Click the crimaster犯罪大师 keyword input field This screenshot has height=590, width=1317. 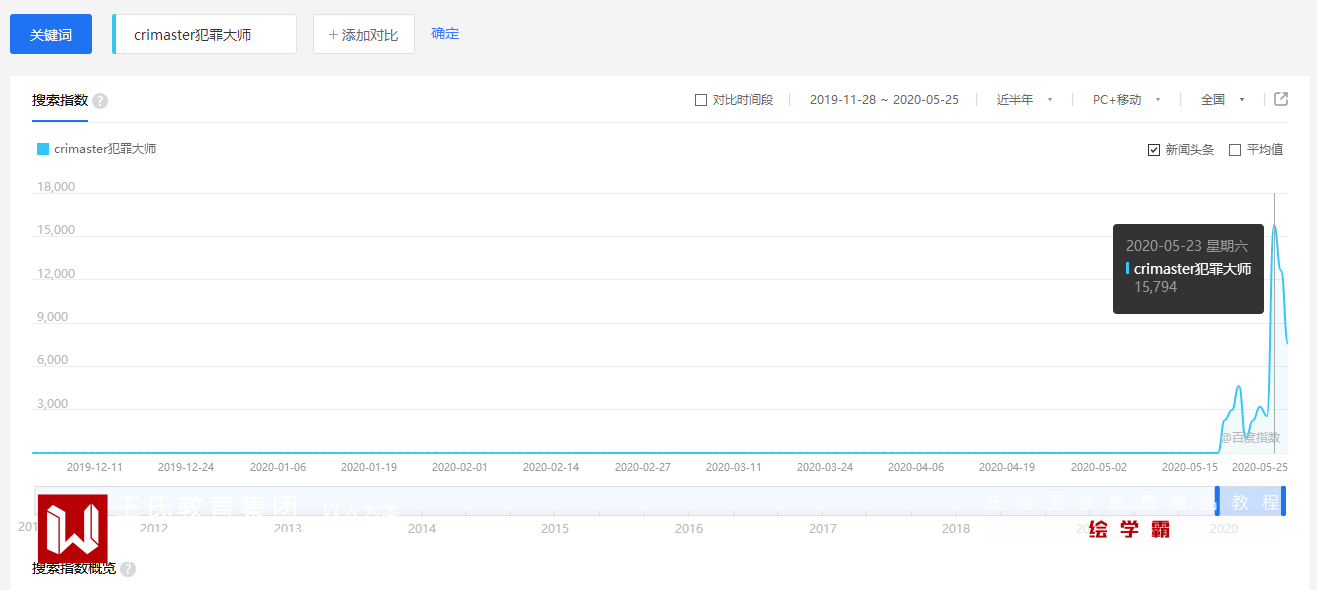point(205,34)
